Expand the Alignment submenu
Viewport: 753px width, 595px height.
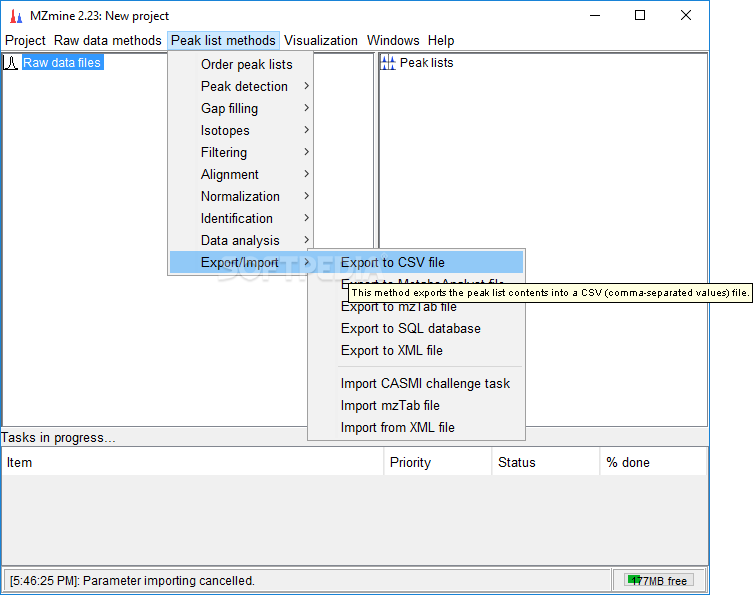click(241, 174)
